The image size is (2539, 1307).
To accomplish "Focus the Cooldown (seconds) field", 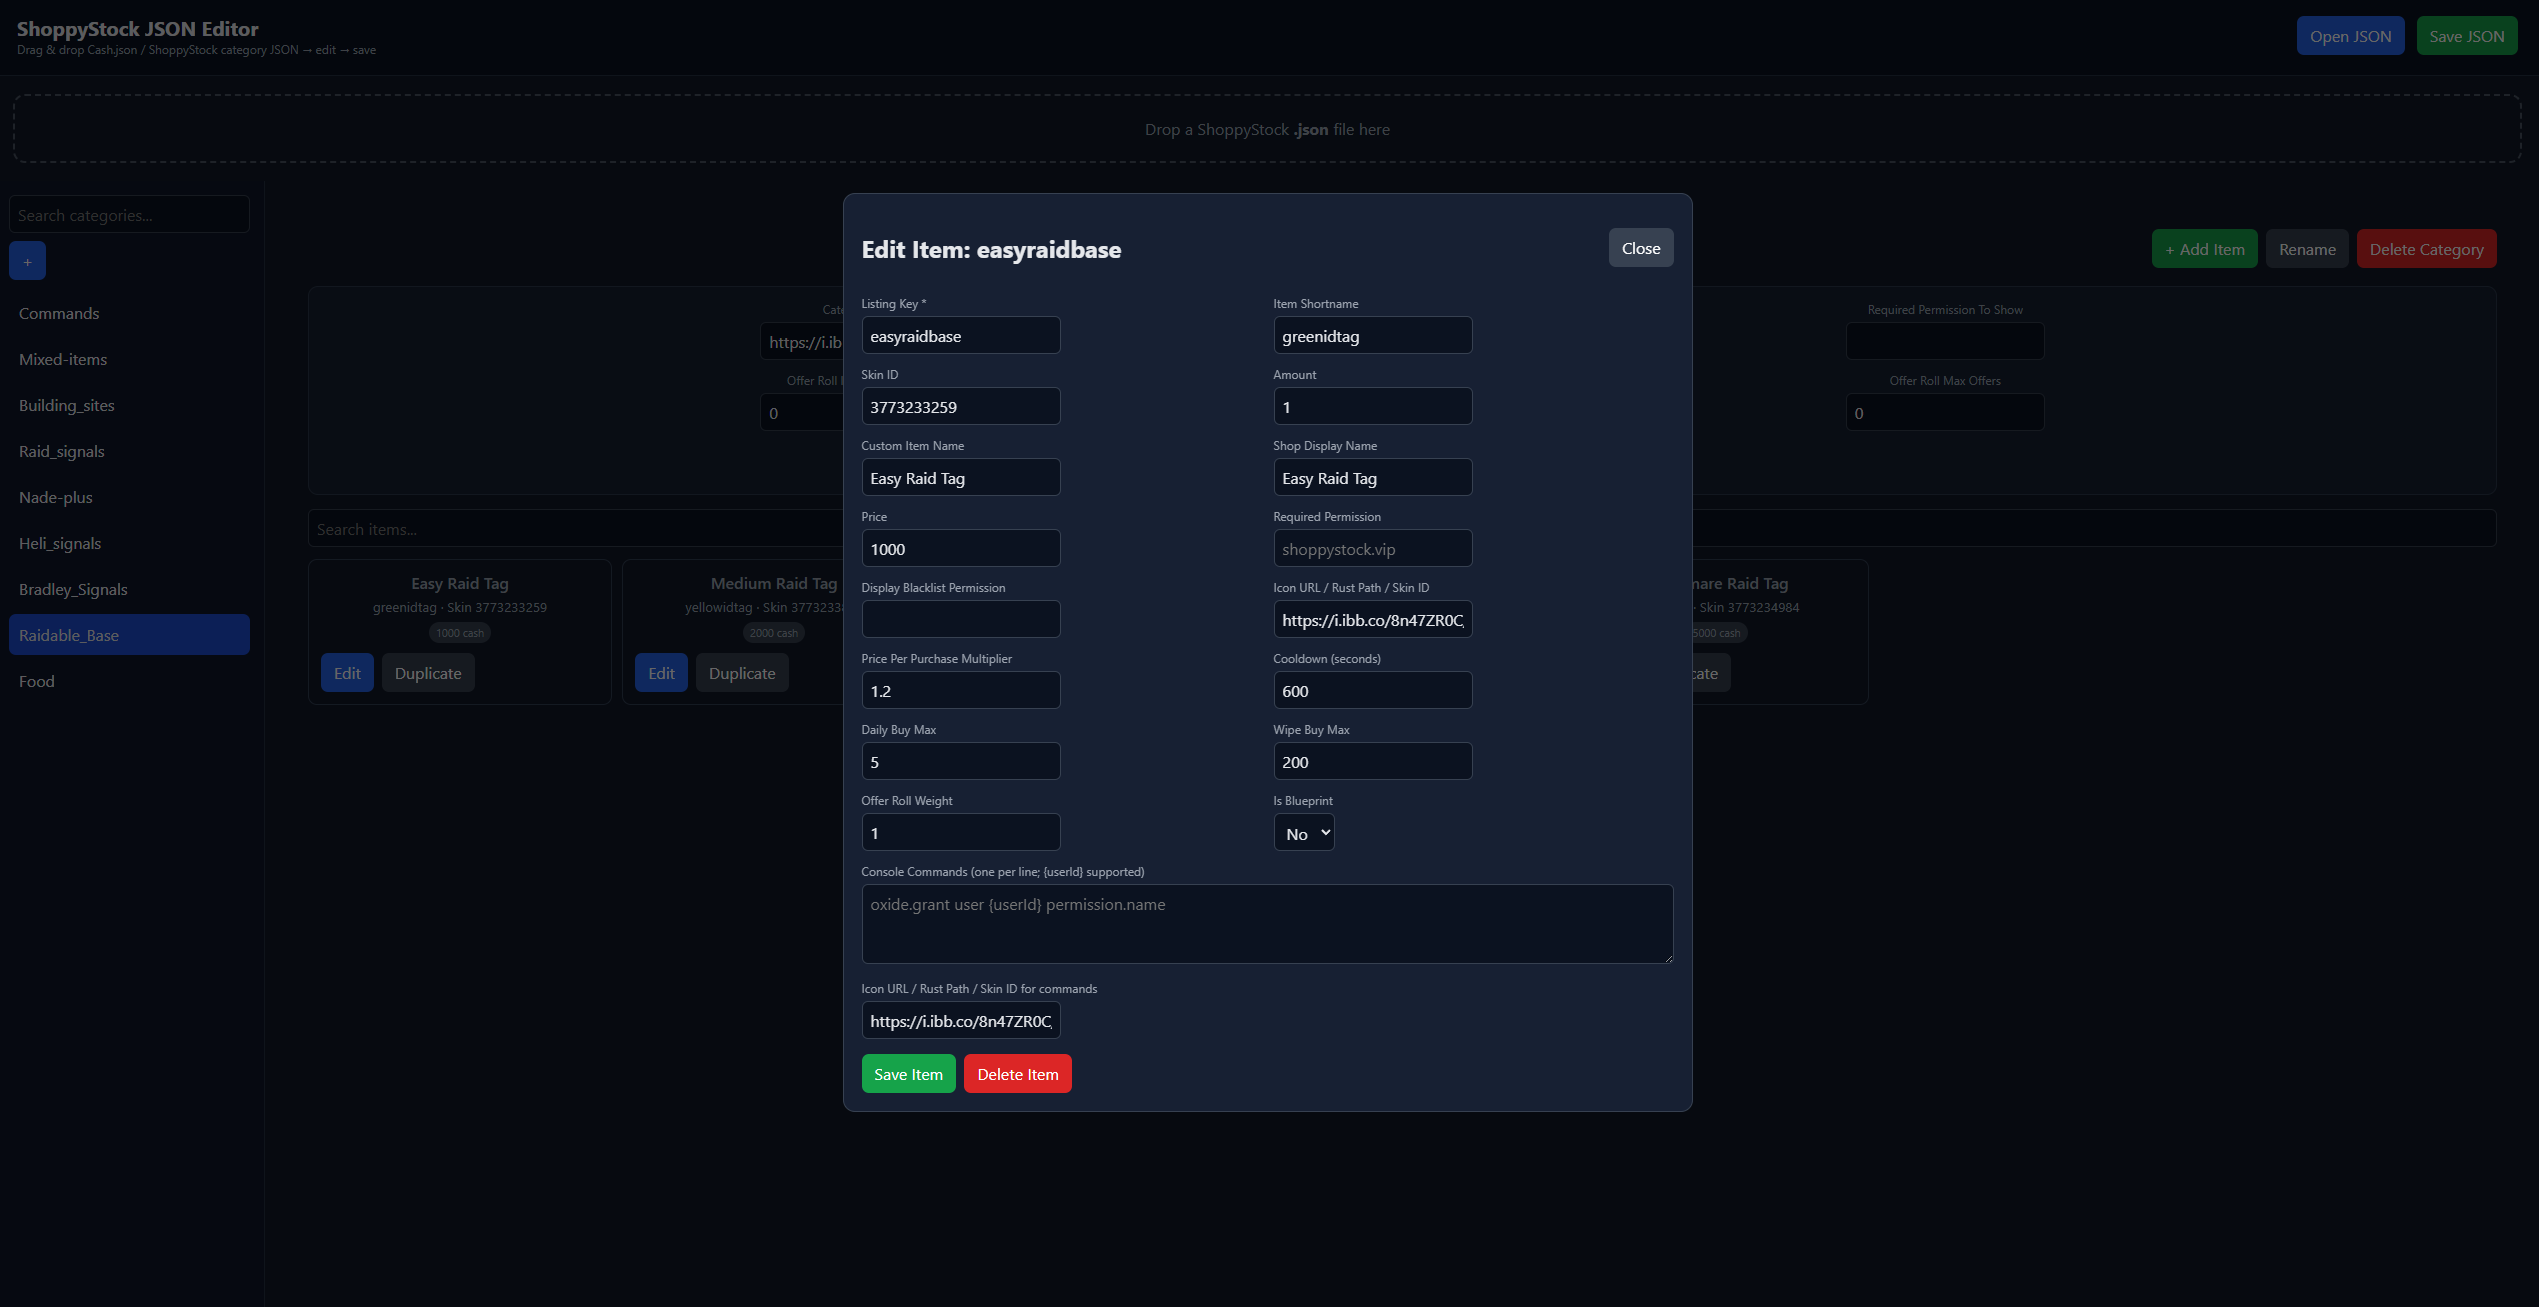I will (1372, 691).
